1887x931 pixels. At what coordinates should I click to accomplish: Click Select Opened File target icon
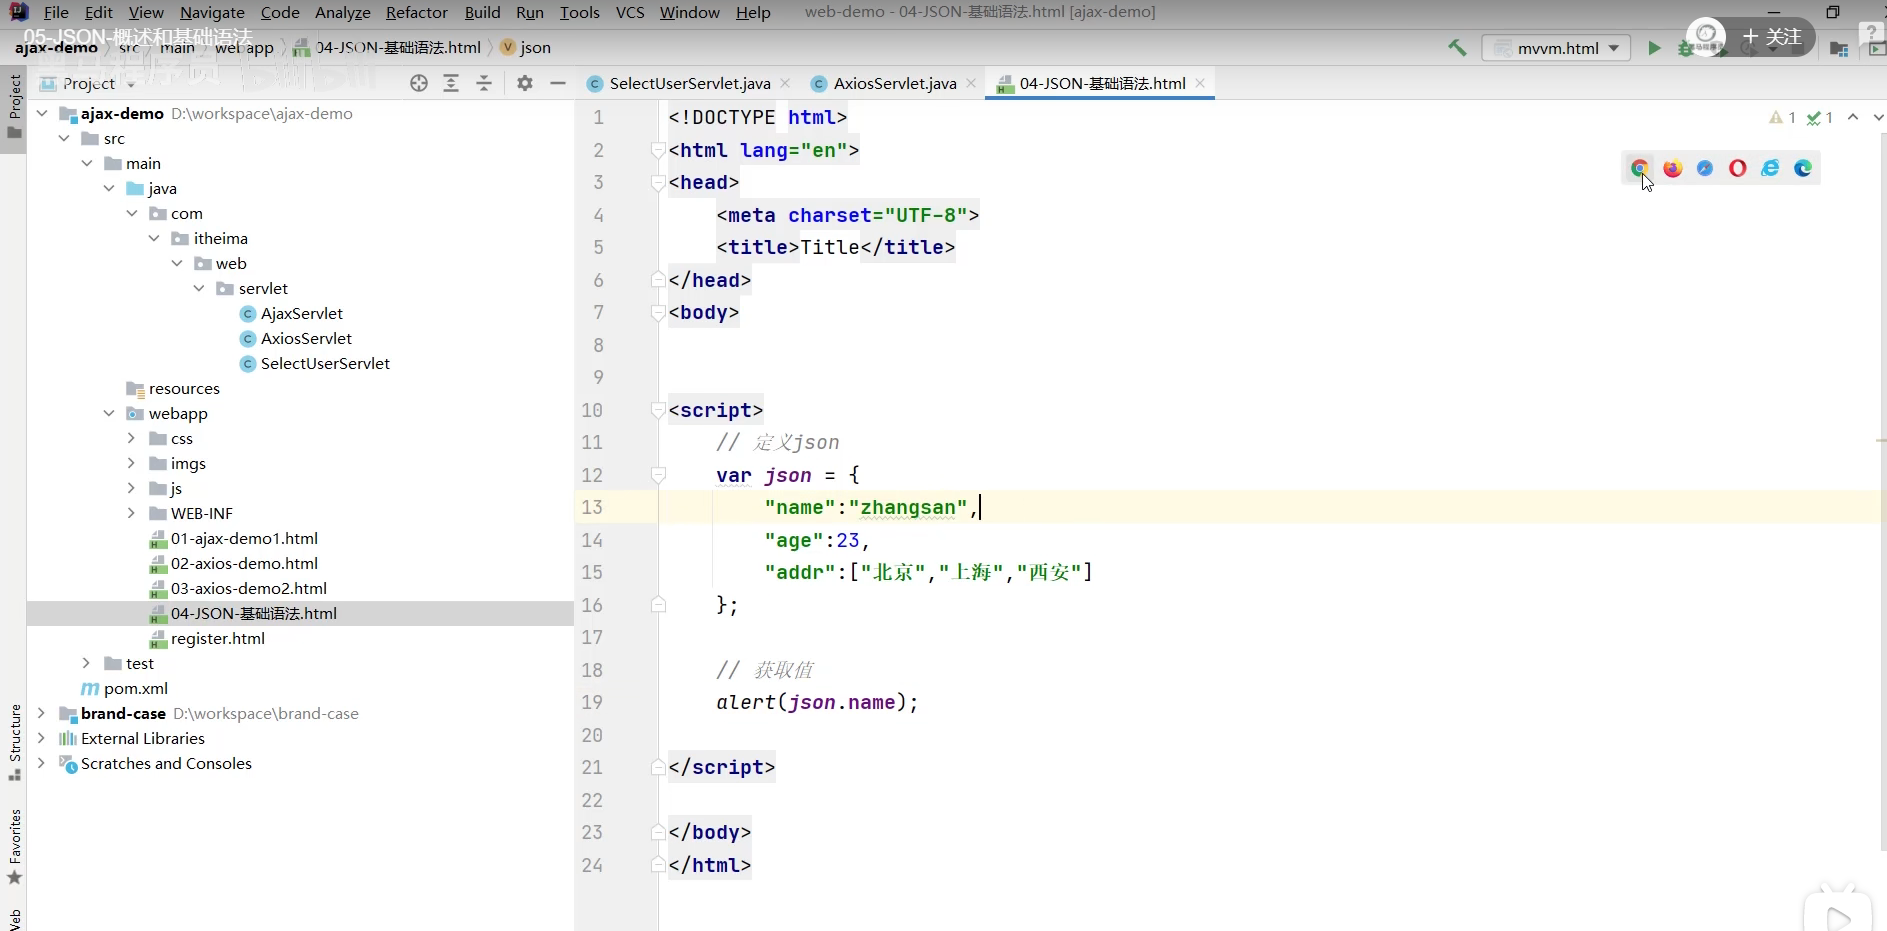(x=419, y=84)
